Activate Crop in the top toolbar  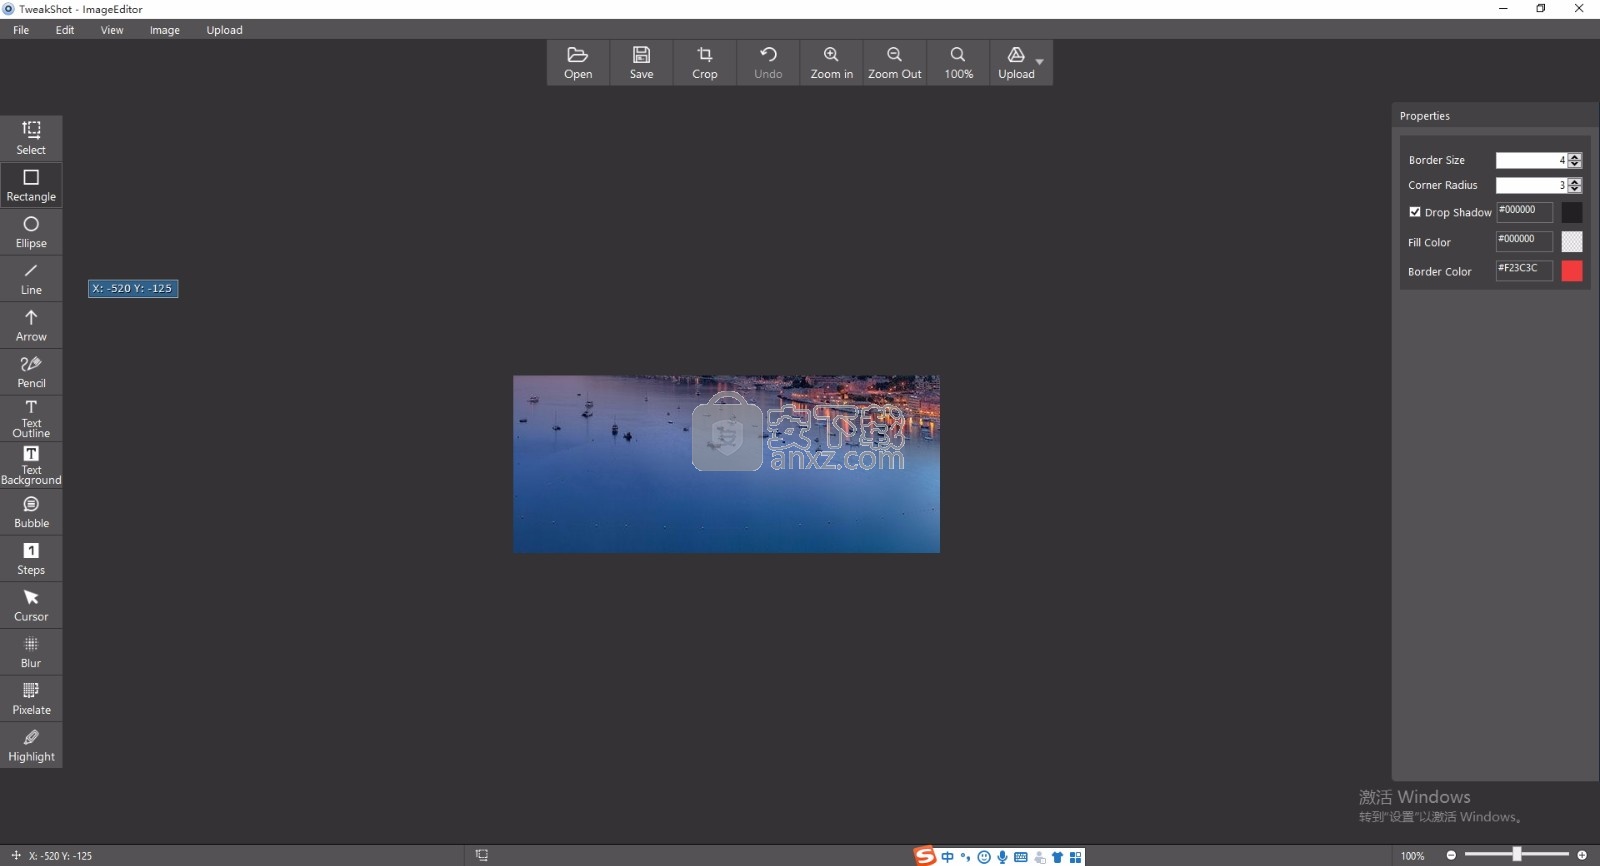point(705,63)
